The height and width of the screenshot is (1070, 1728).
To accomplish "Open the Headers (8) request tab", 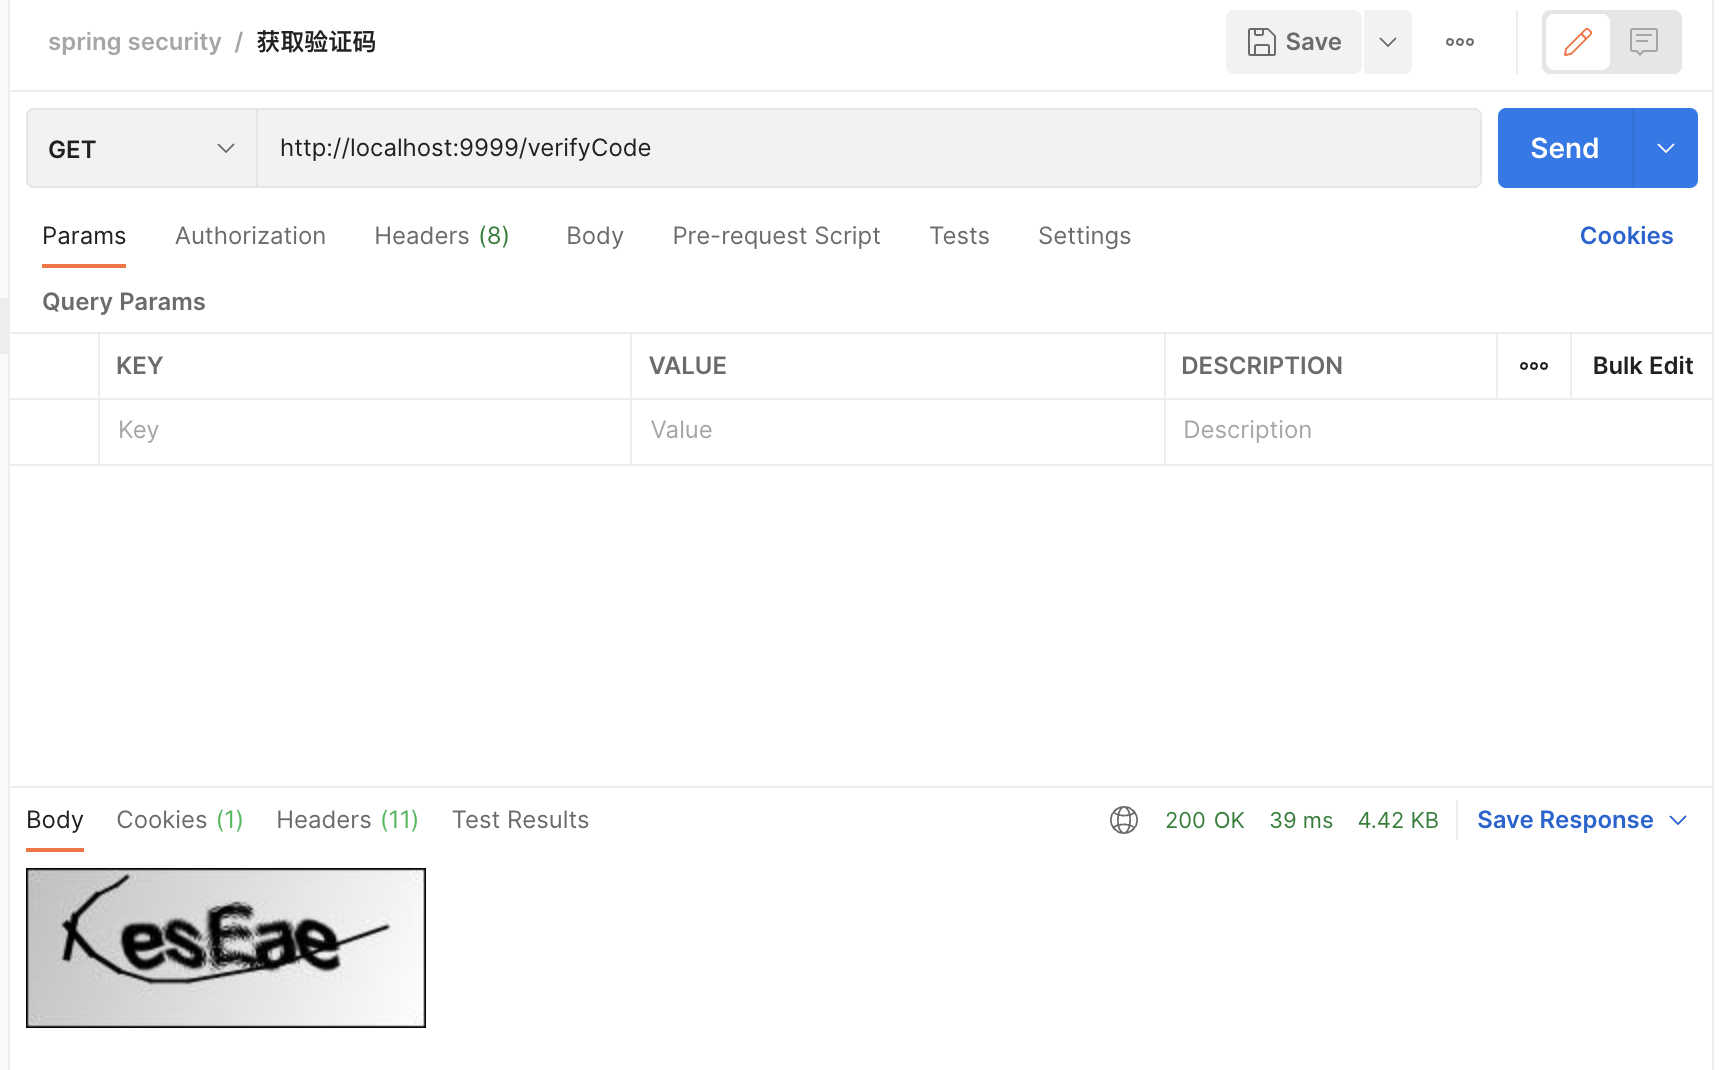I will click(x=442, y=236).
